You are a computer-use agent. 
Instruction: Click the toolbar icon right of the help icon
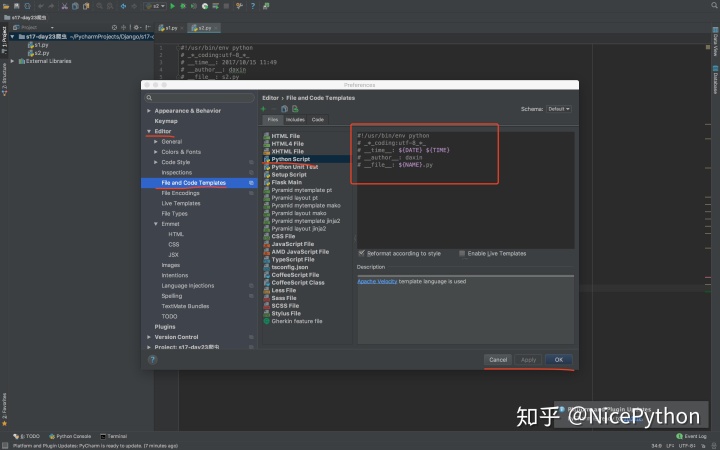266,6
